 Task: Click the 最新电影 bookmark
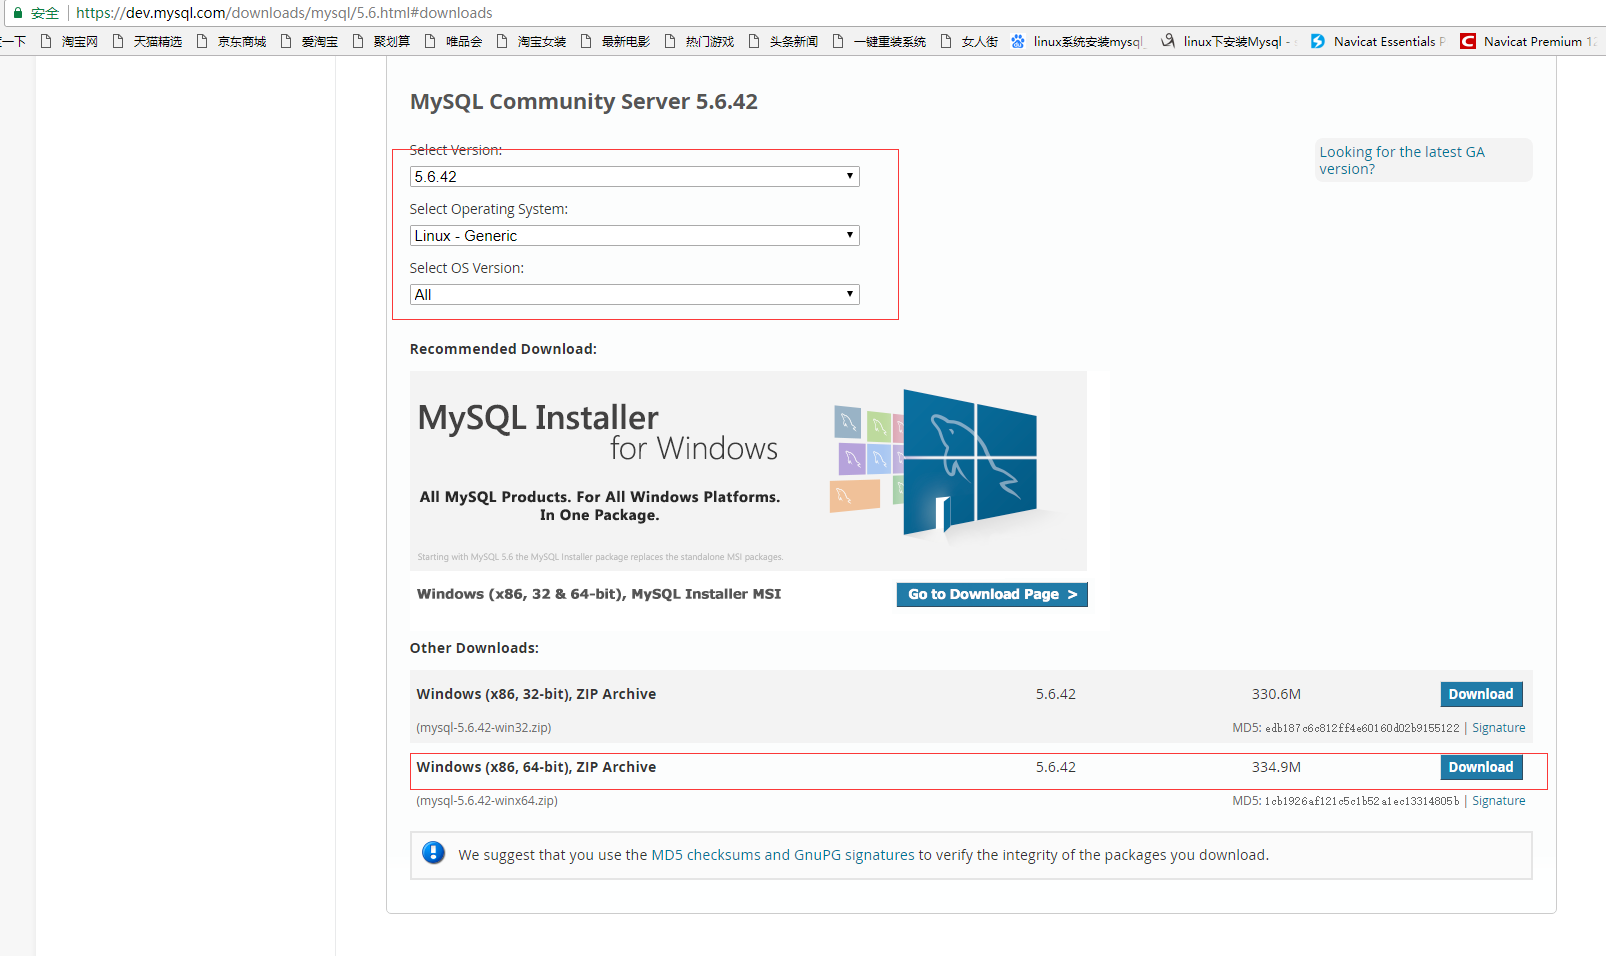tap(624, 41)
